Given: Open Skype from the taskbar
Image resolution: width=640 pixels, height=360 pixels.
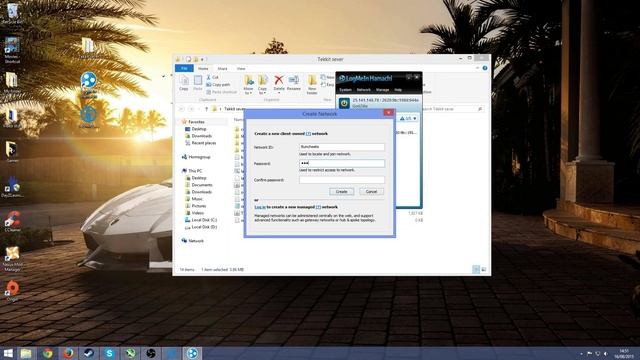Looking at the screenshot, I should (x=109, y=353).
